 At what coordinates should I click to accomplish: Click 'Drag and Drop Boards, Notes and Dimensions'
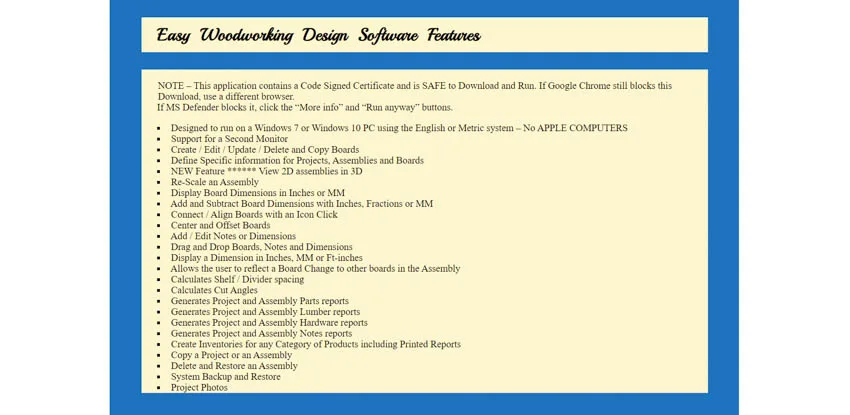[261, 247]
